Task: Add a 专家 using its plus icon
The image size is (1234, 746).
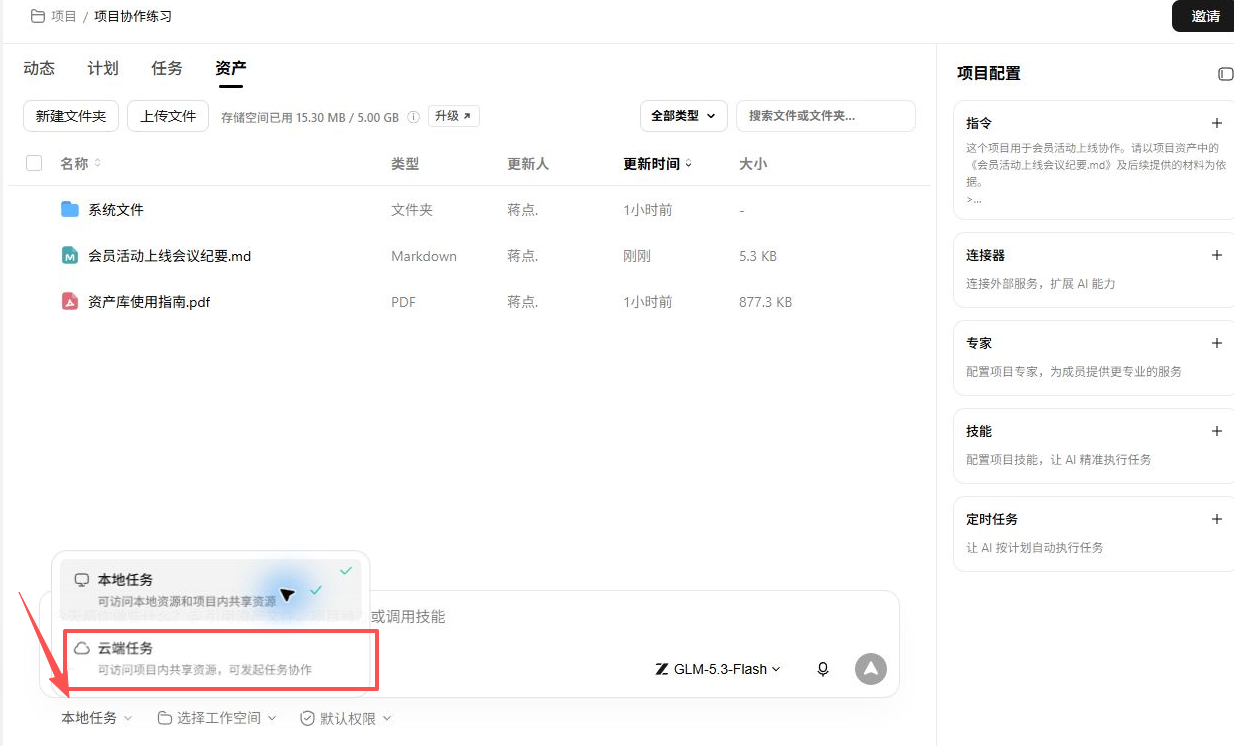Action: [x=1217, y=343]
